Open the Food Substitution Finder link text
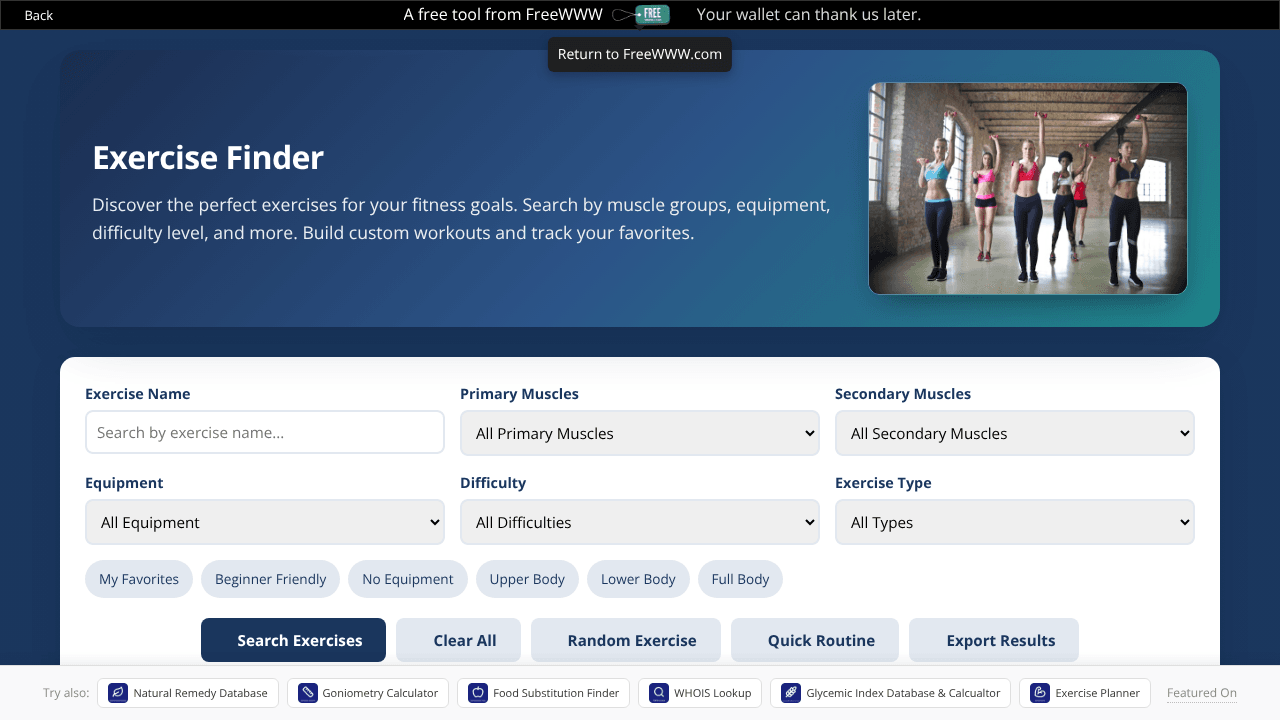This screenshot has height=720, width=1280. coord(556,693)
